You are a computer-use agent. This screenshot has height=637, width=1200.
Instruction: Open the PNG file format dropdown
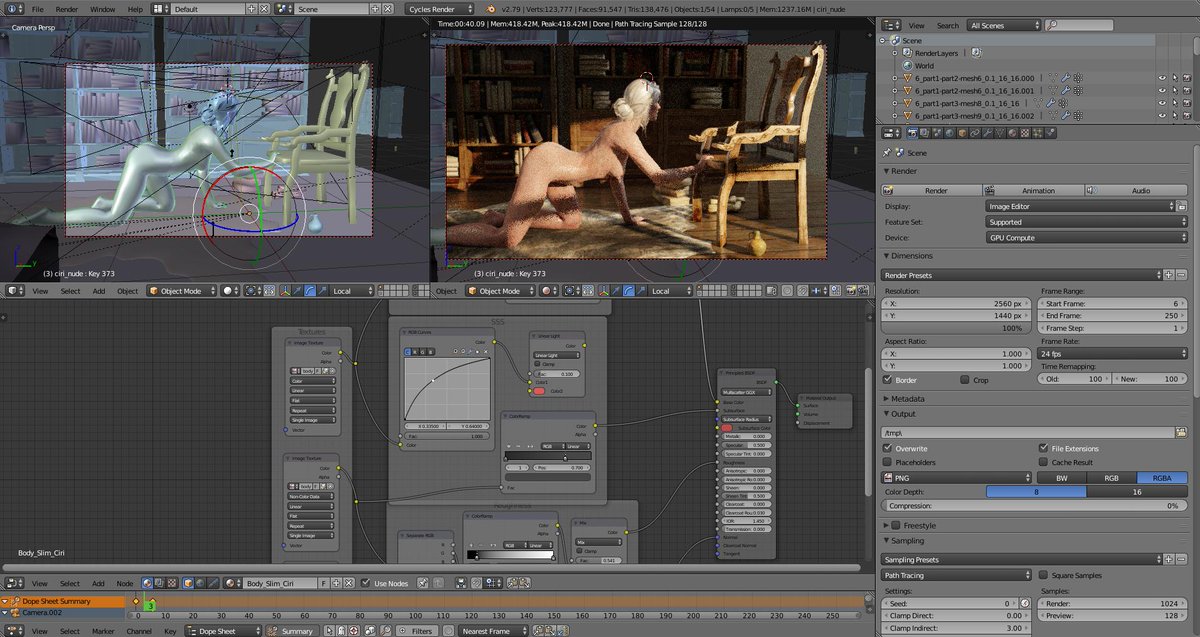coord(957,477)
